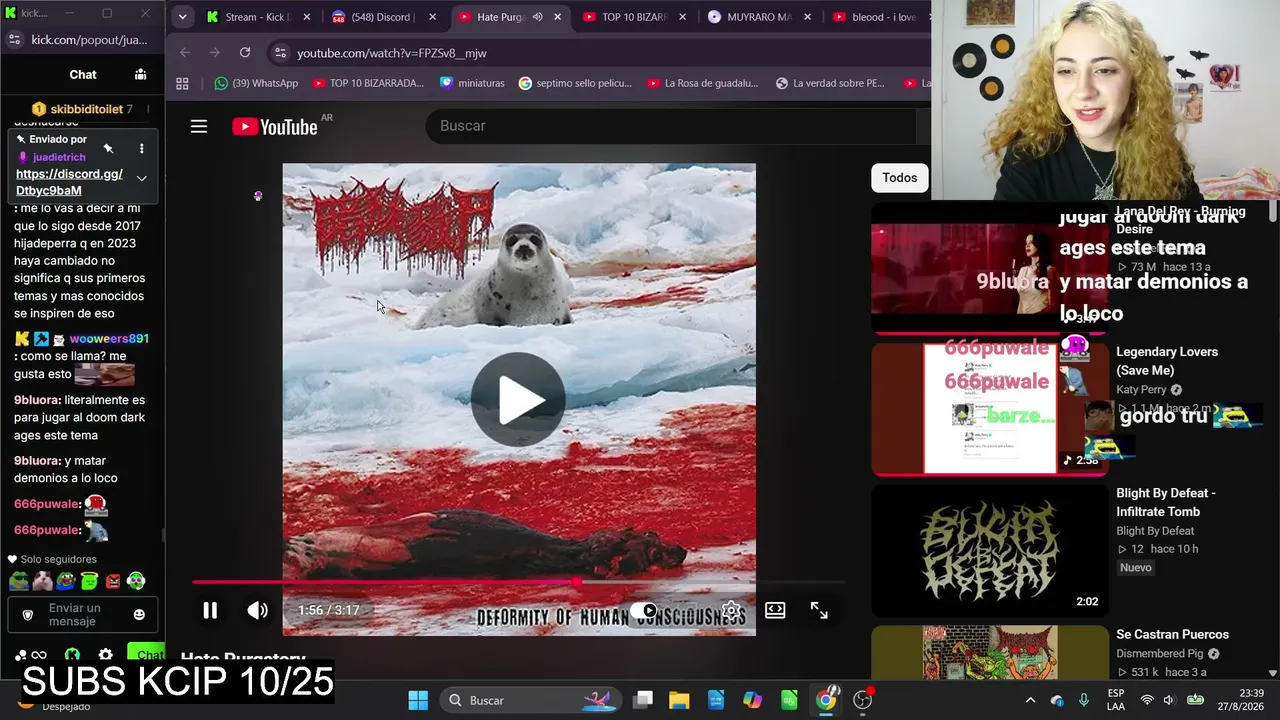The image size is (1280, 720).
Task: Show Kick chat users list icon
Action: click(x=140, y=74)
